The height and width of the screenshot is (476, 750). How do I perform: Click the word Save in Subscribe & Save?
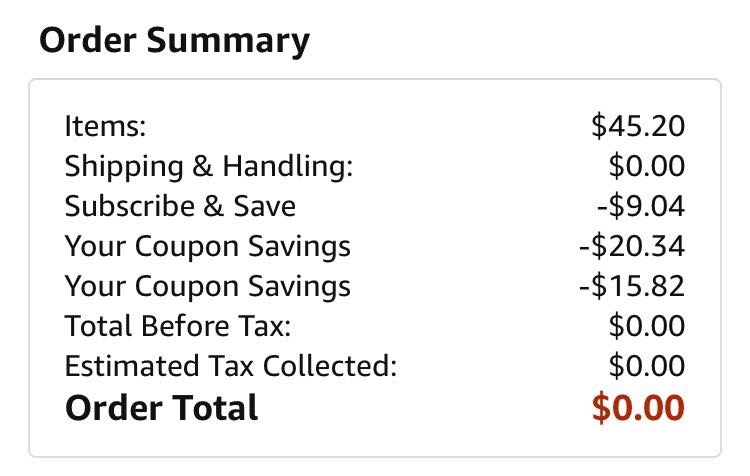[x=265, y=206]
